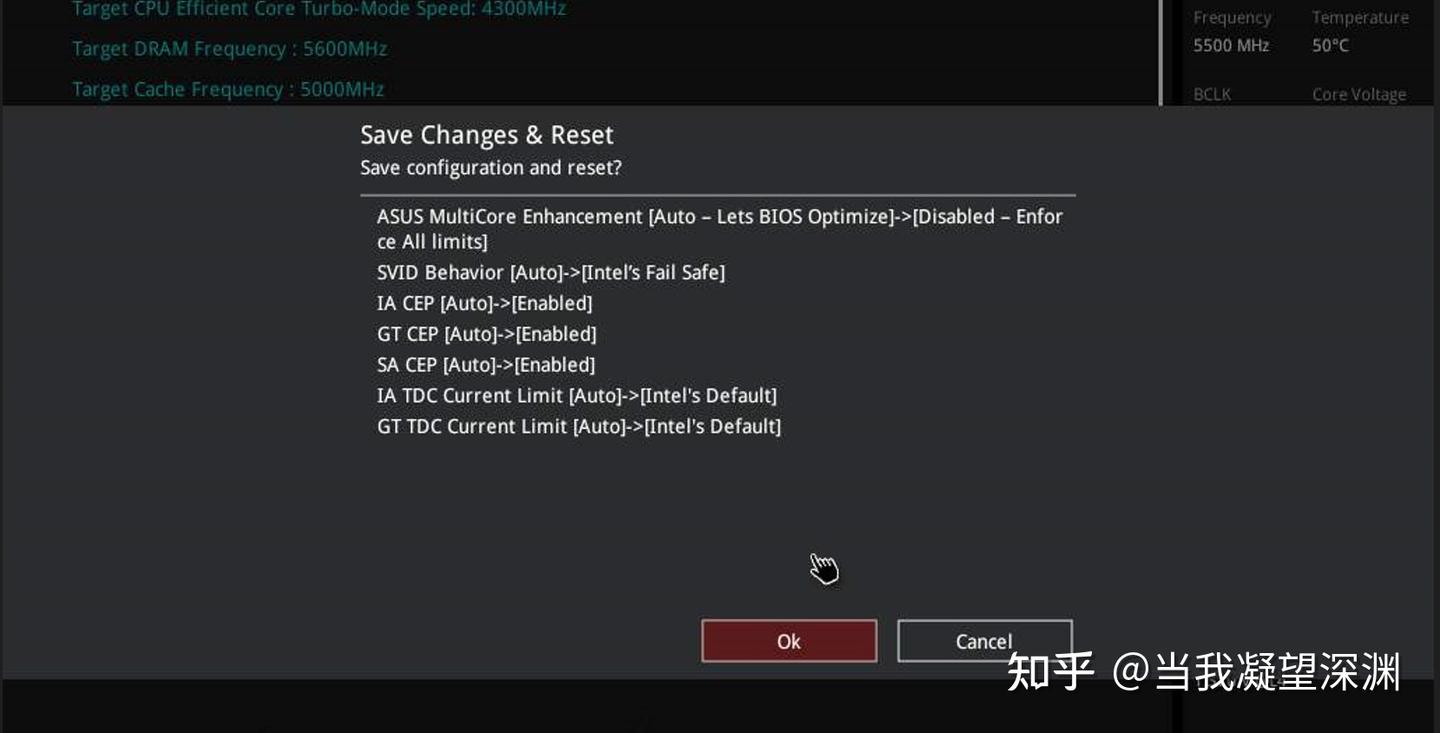
Task: Select the IA TDC Current Limit entry
Action: coord(577,395)
